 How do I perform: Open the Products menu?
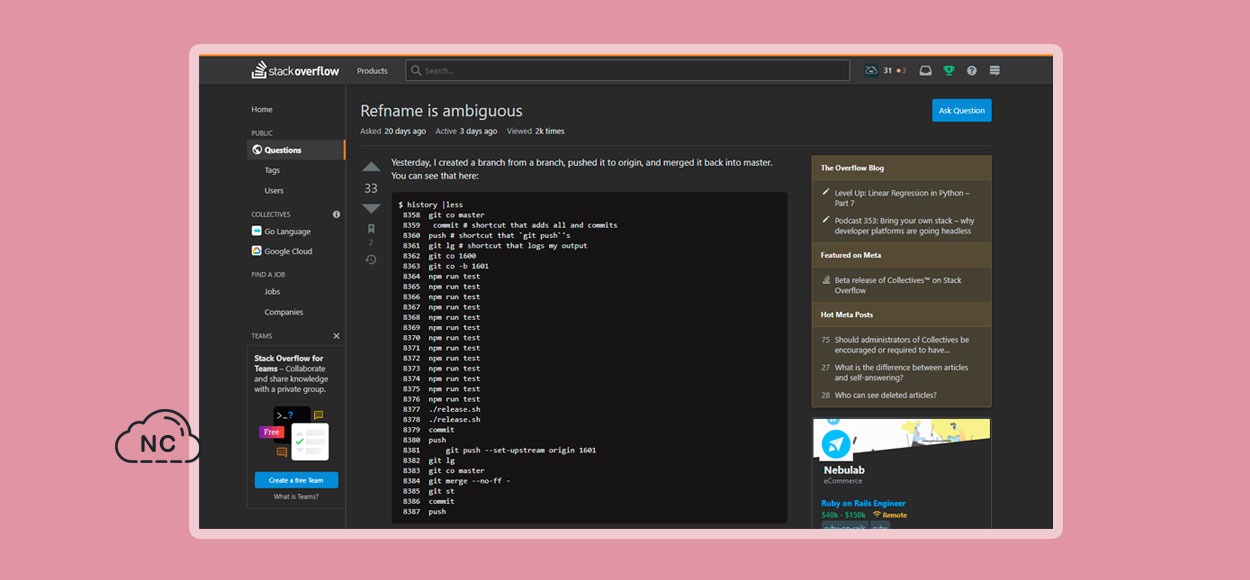(372, 71)
